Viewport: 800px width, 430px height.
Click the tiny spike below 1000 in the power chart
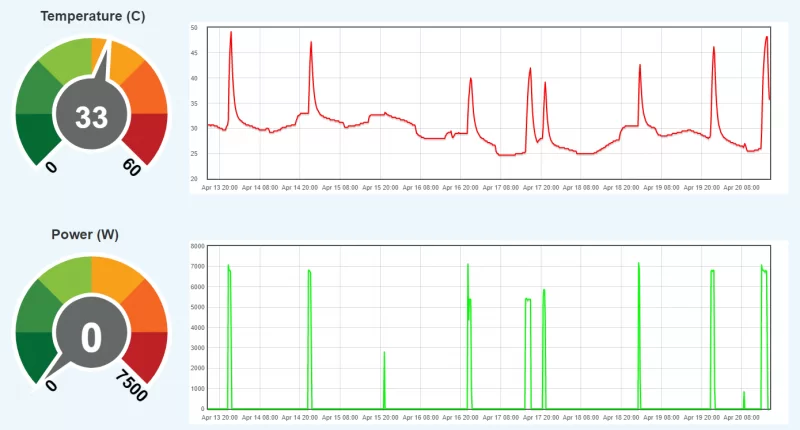pyautogui.click(x=744, y=393)
